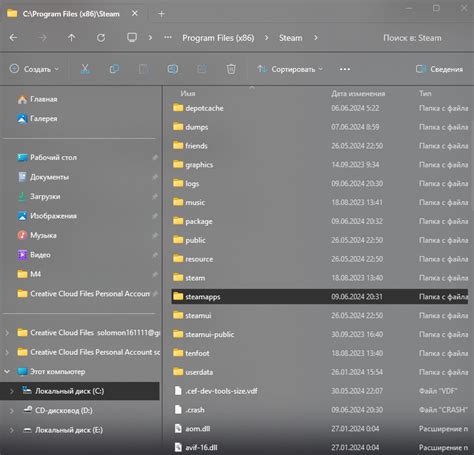Rename selected item via toolbar icon
This screenshot has height=455, width=474.
point(172,69)
